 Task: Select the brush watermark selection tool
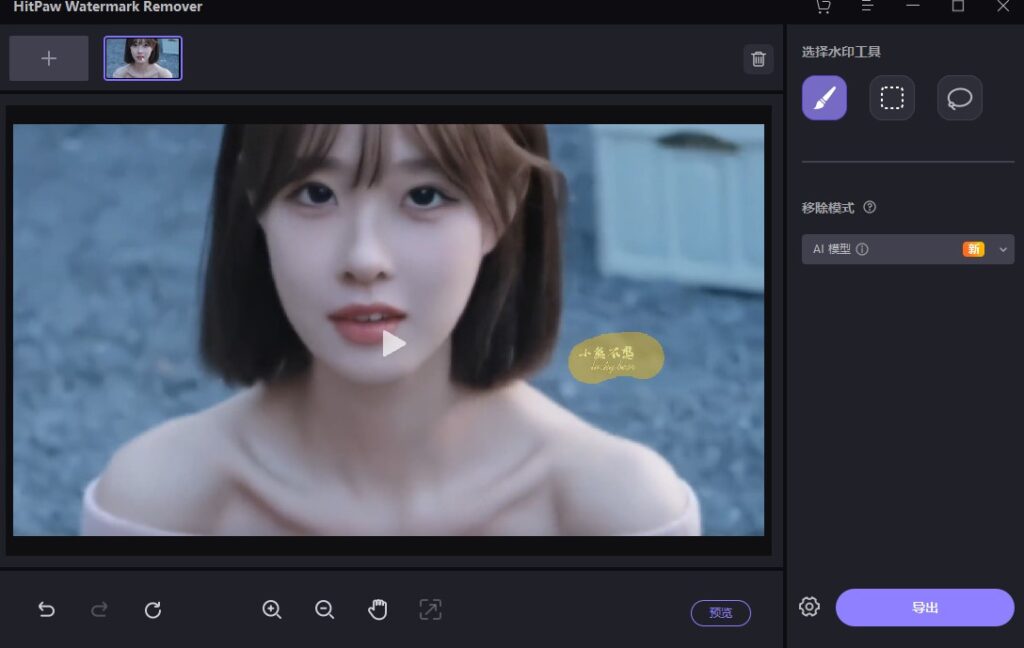point(823,97)
